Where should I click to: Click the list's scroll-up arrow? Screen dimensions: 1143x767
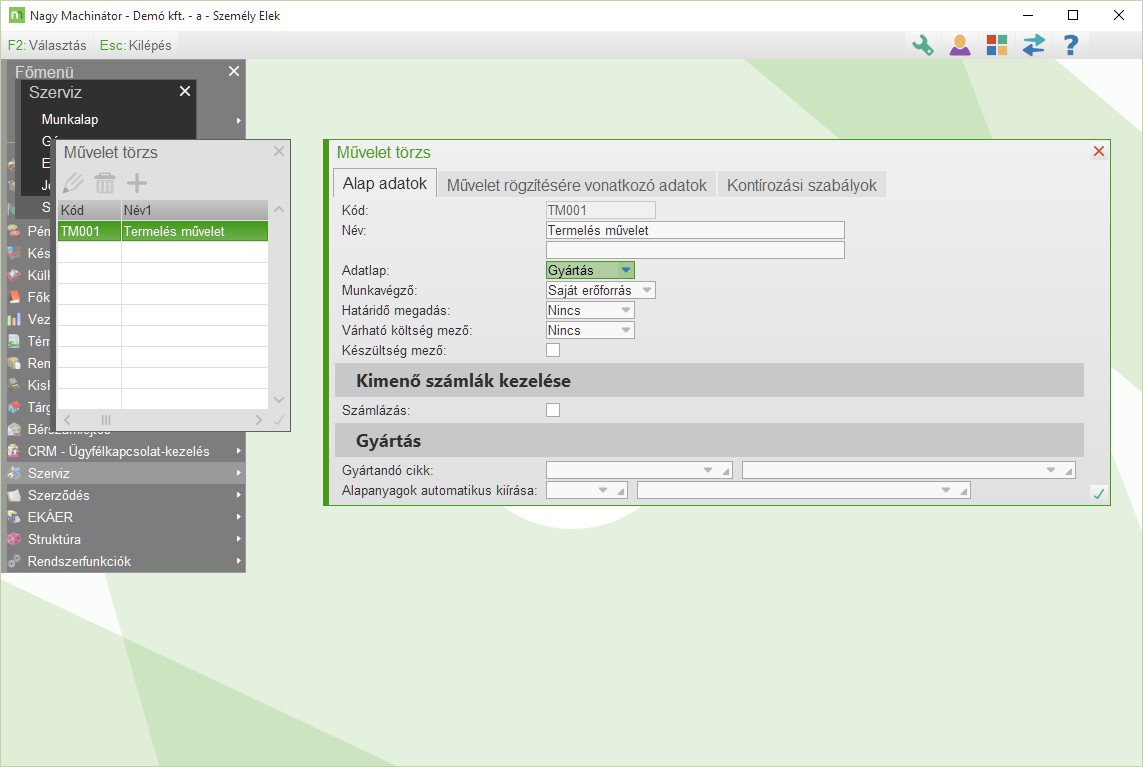click(279, 210)
